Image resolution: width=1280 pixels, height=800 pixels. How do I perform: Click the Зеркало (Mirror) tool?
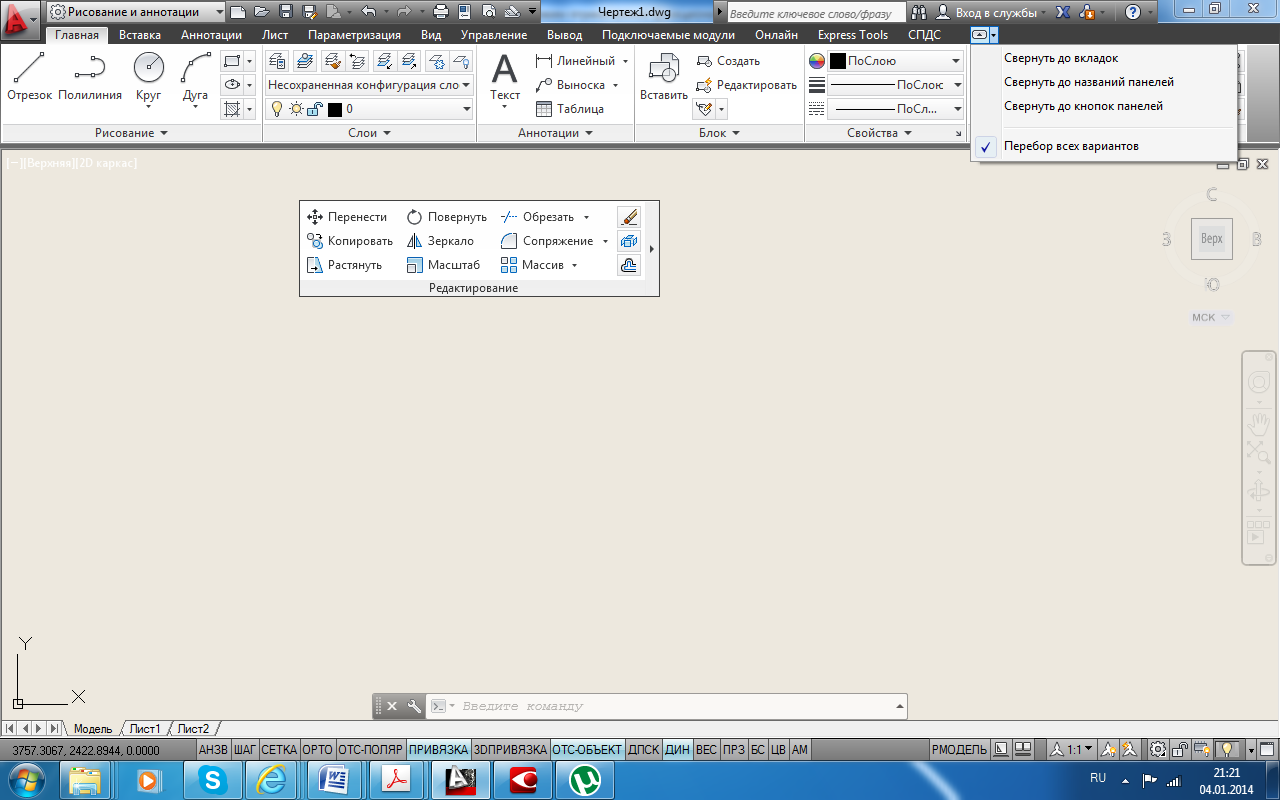pos(440,241)
